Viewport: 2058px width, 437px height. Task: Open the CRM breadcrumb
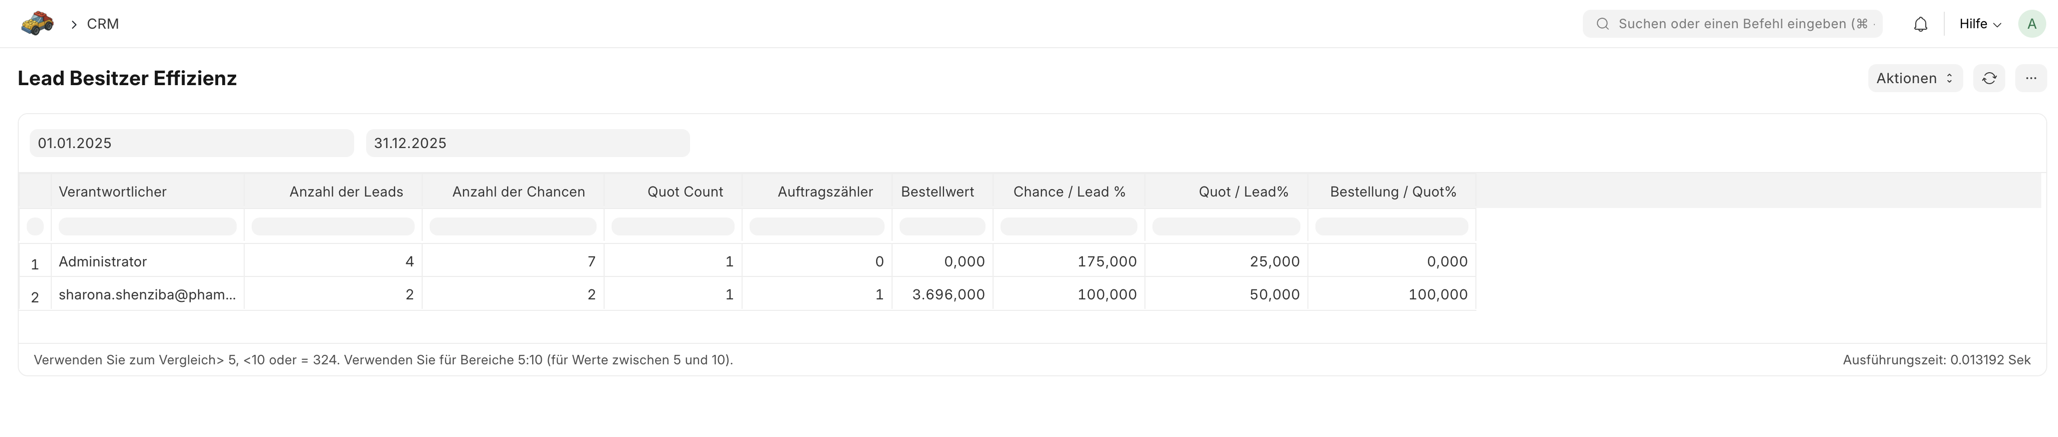103,24
